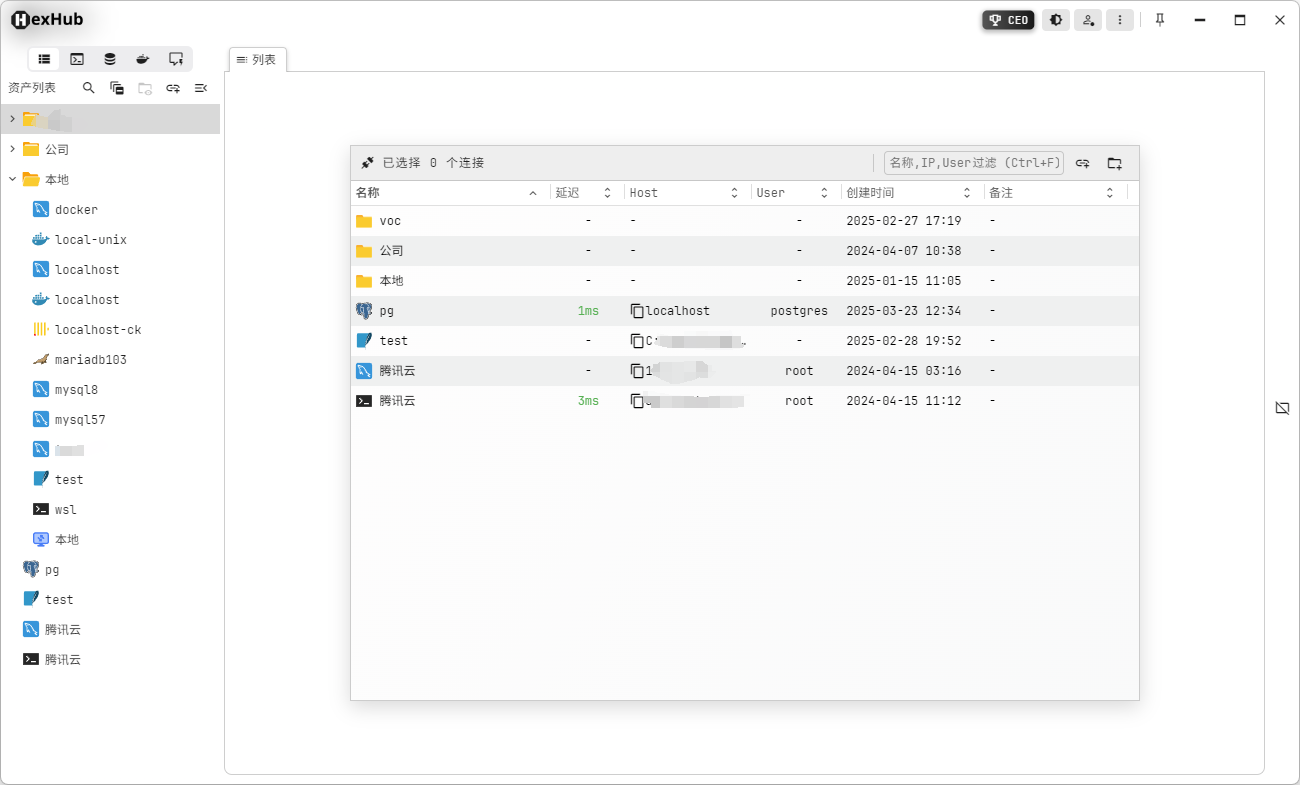
Task: Click the search icon beside 资产列表
Action: point(89,88)
